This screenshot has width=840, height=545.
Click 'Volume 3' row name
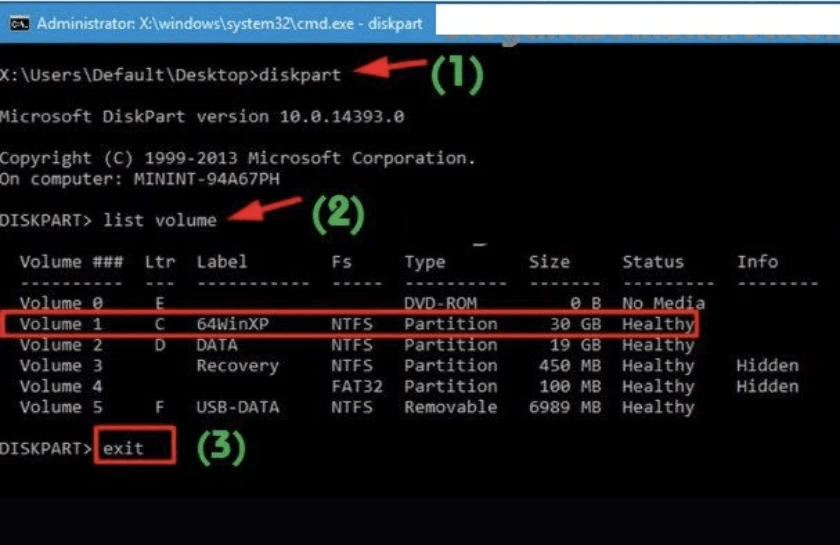click(x=61, y=365)
